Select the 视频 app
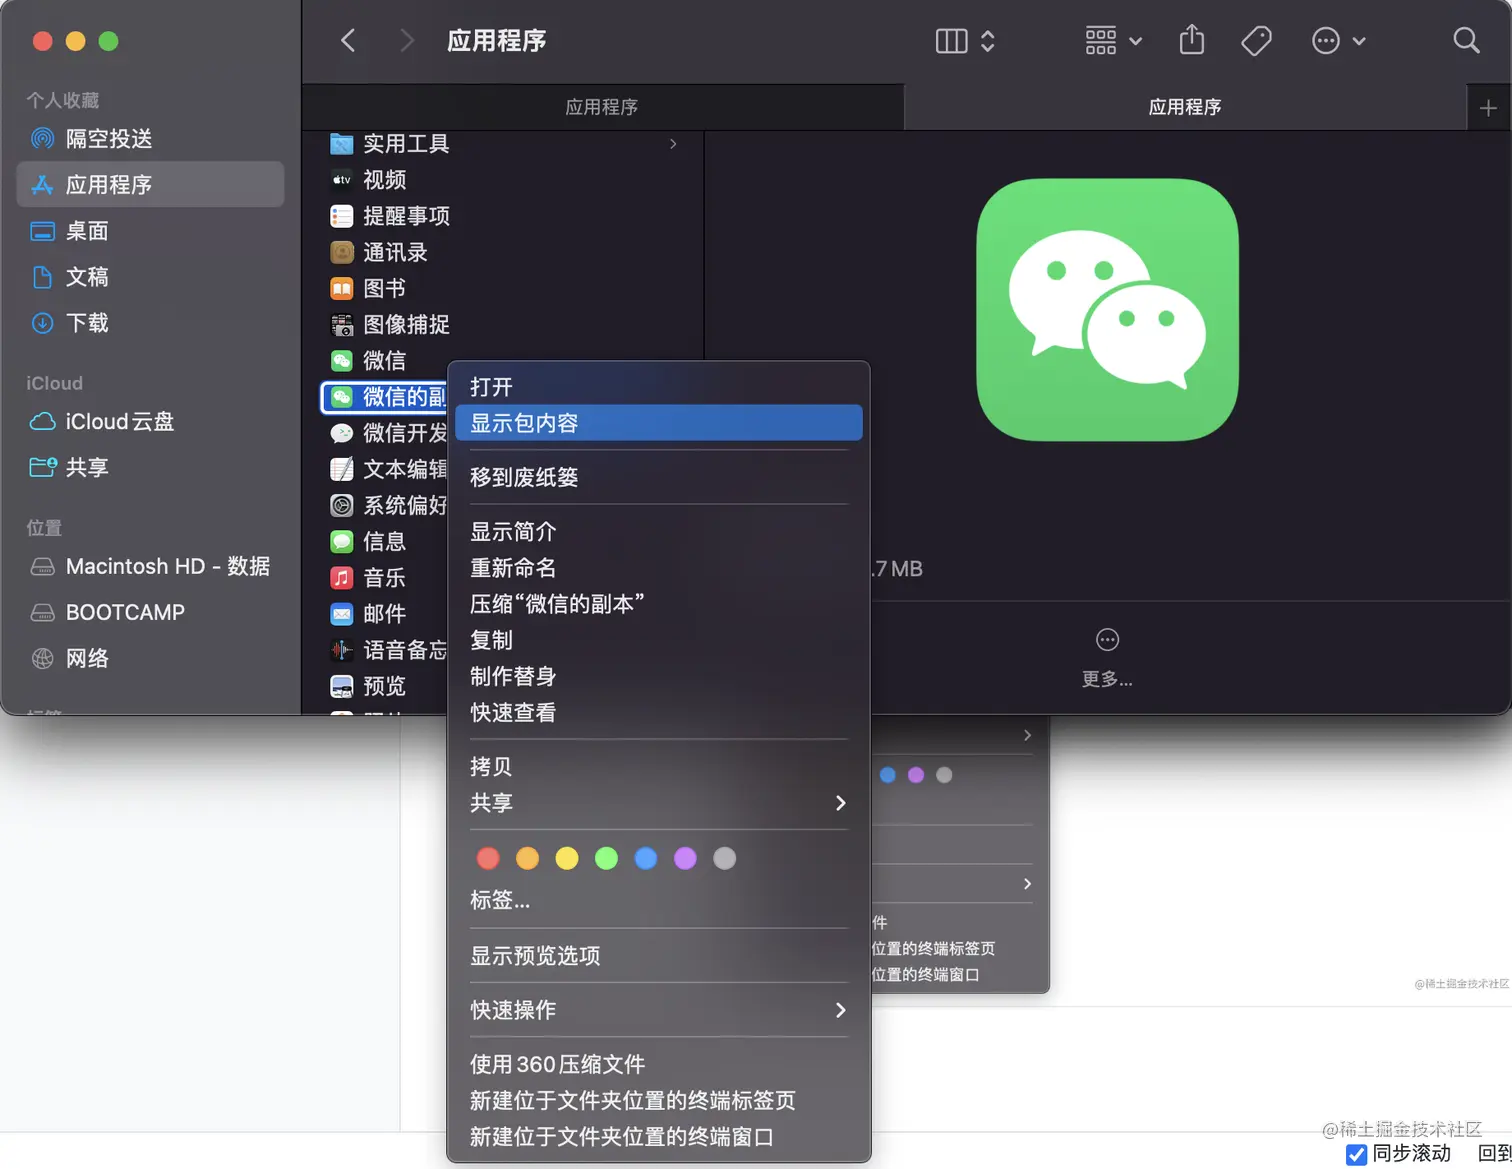Viewport: 1512px width, 1169px height. click(x=384, y=180)
